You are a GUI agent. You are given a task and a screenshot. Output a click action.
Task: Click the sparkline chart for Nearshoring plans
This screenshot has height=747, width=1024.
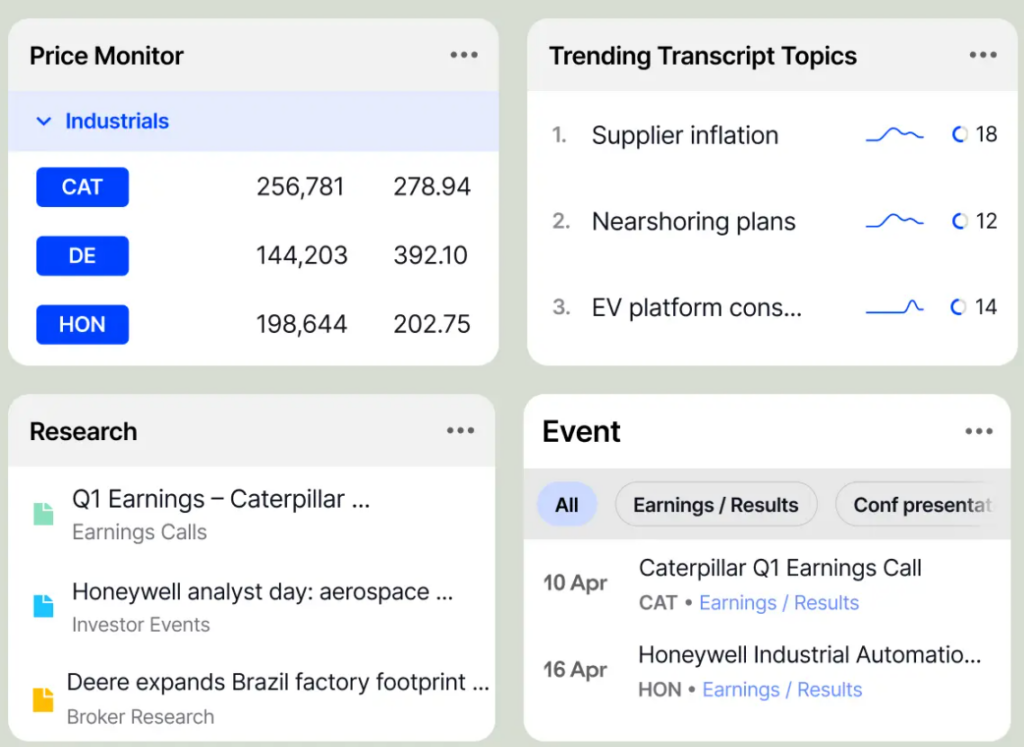coord(895,221)
